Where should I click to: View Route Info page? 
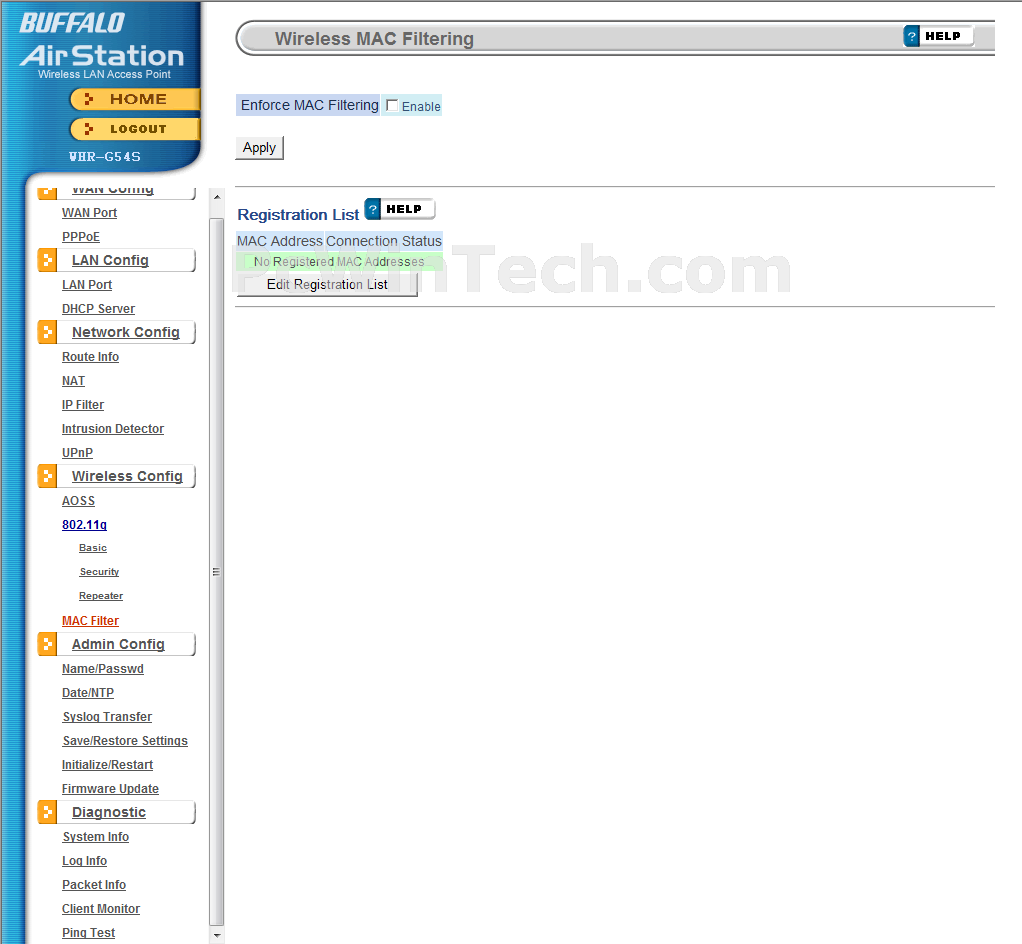[91, 357]
